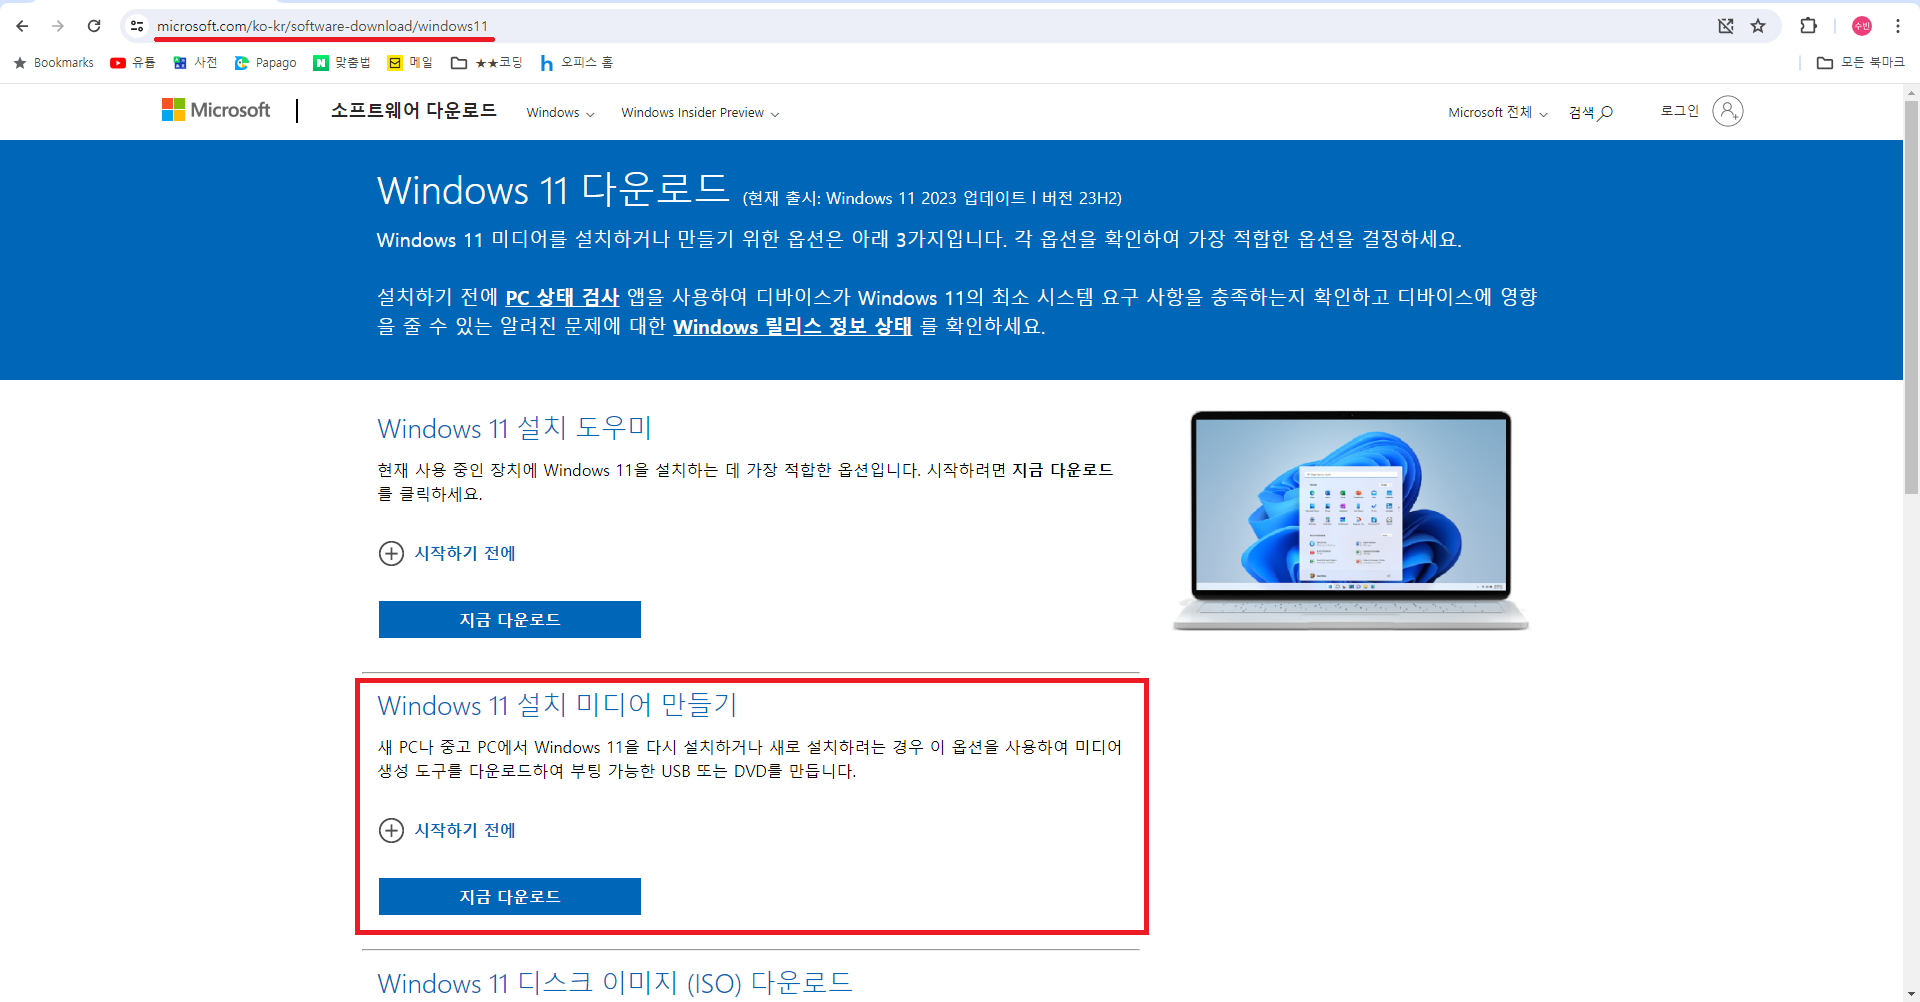Open the 맞춤법 bookmark
The image size is (1920, 1002).
click(x=342, y=63)
